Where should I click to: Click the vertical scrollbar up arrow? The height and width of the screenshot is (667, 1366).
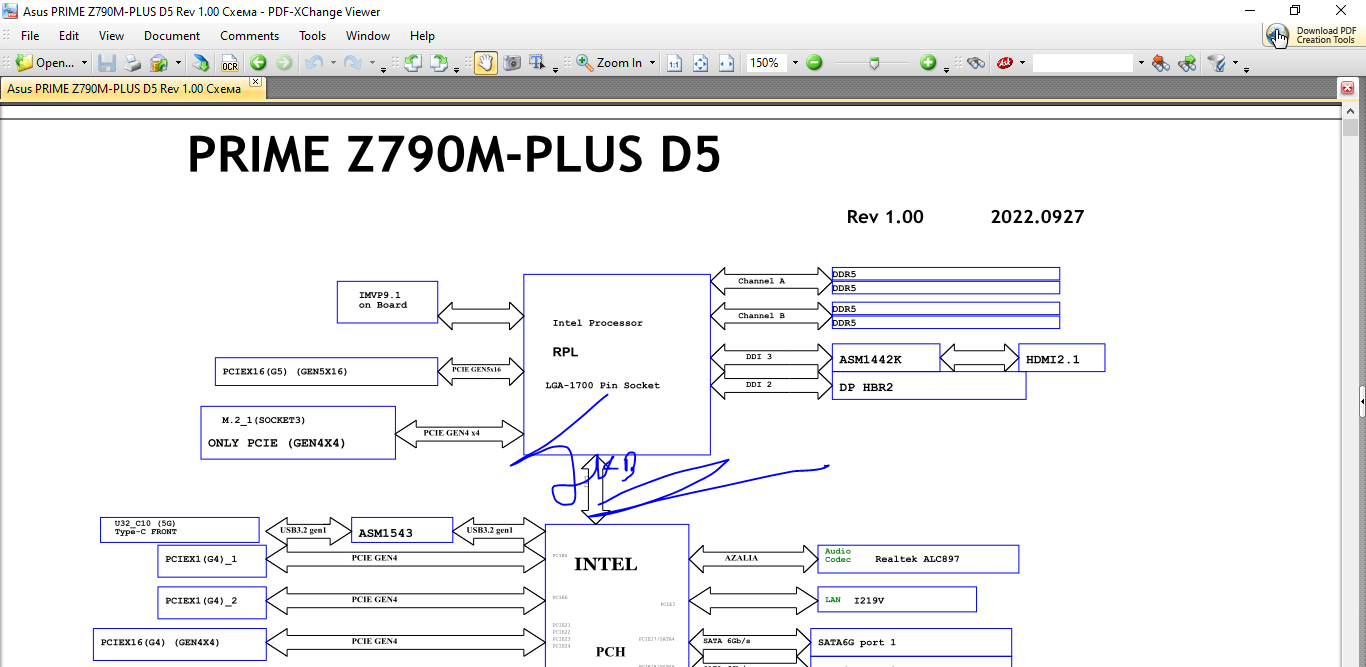pyautogui.click(x=1350, y=110)
